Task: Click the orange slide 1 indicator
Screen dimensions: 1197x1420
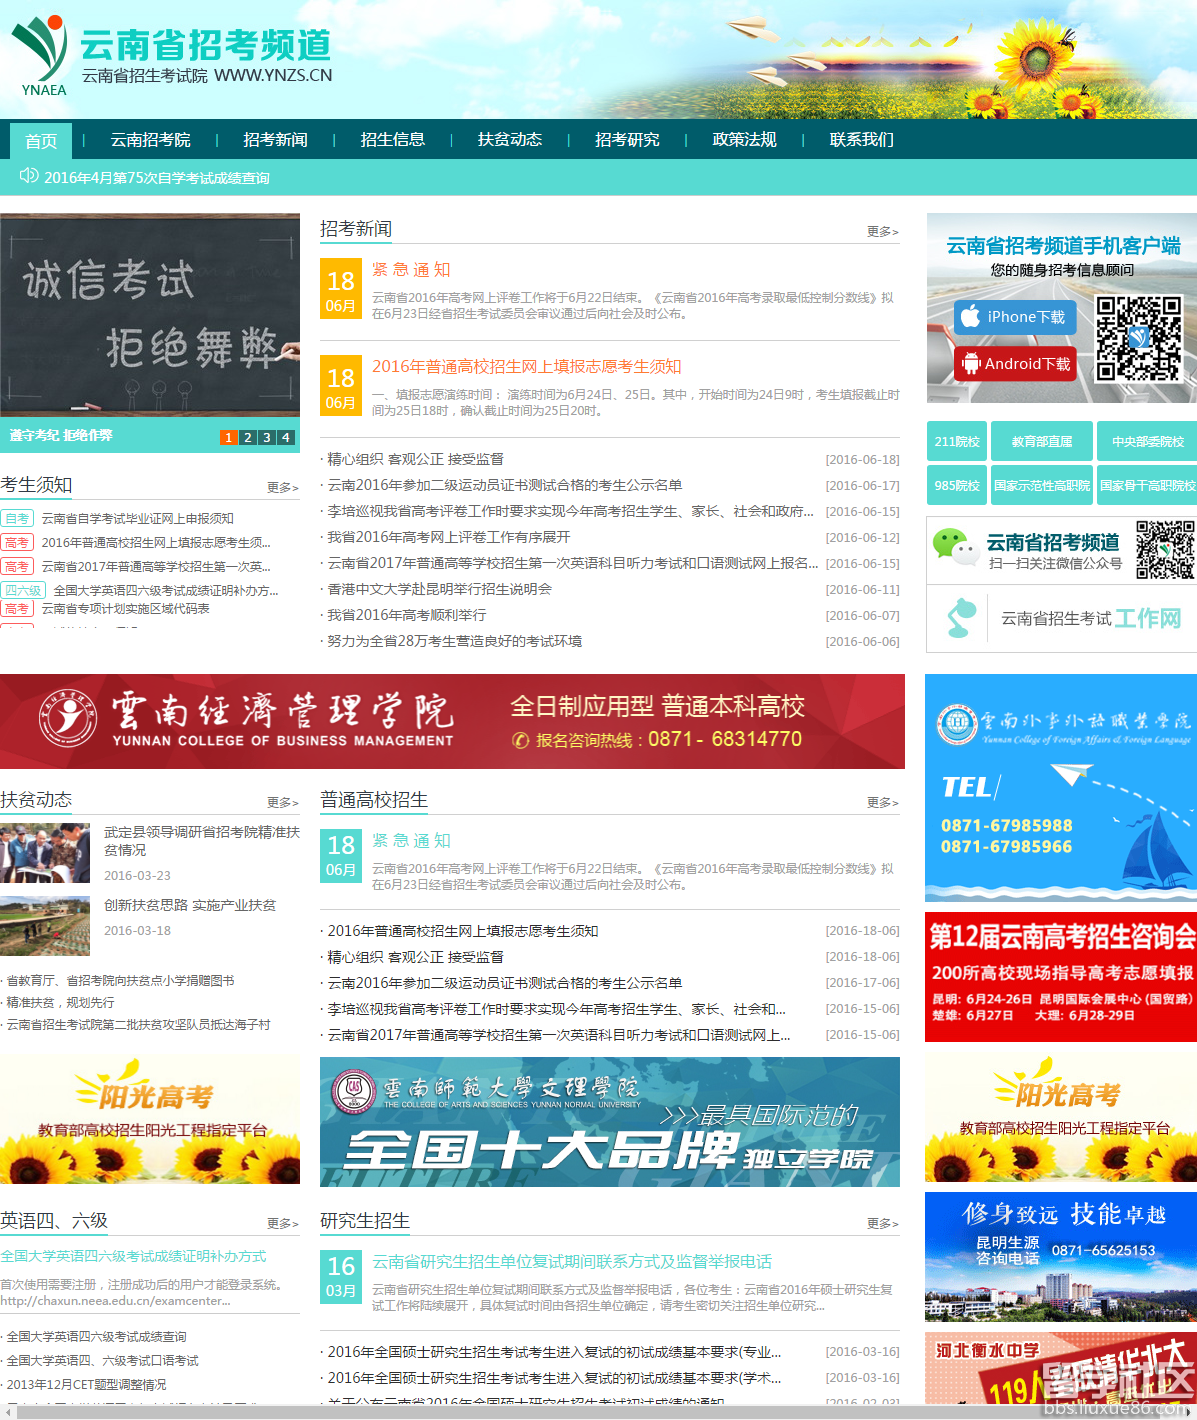Action: coord(229,437)
